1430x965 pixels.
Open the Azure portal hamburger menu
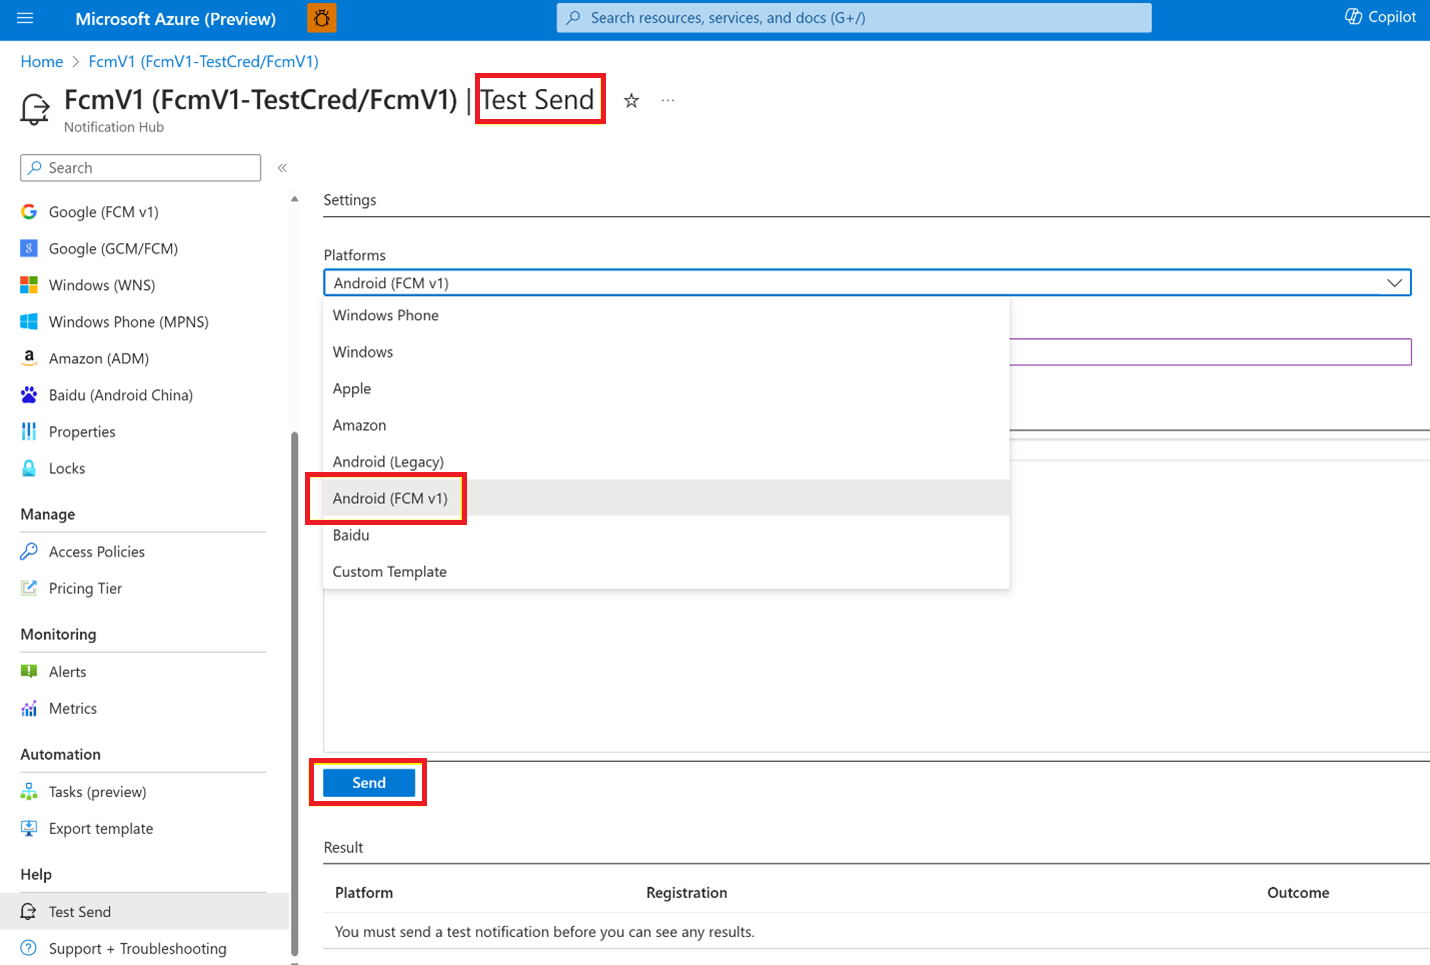(x=25, y=18)
